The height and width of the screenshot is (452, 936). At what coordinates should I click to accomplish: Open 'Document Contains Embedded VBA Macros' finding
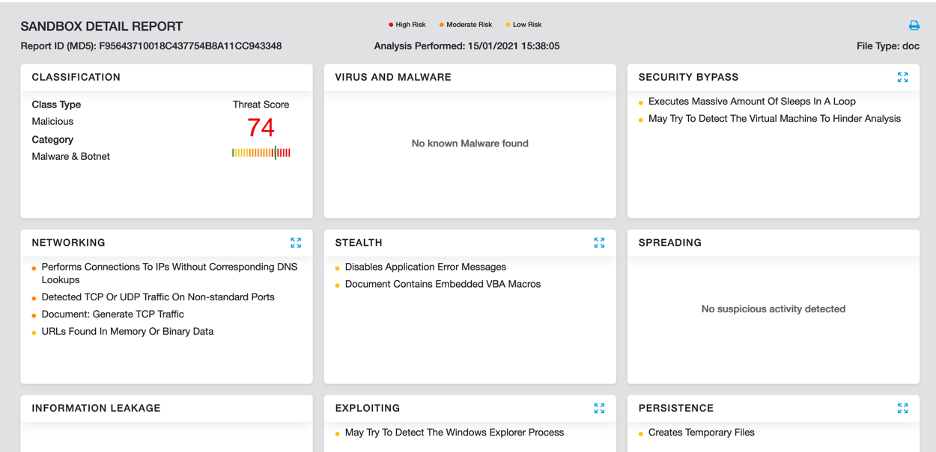point(442,284)
